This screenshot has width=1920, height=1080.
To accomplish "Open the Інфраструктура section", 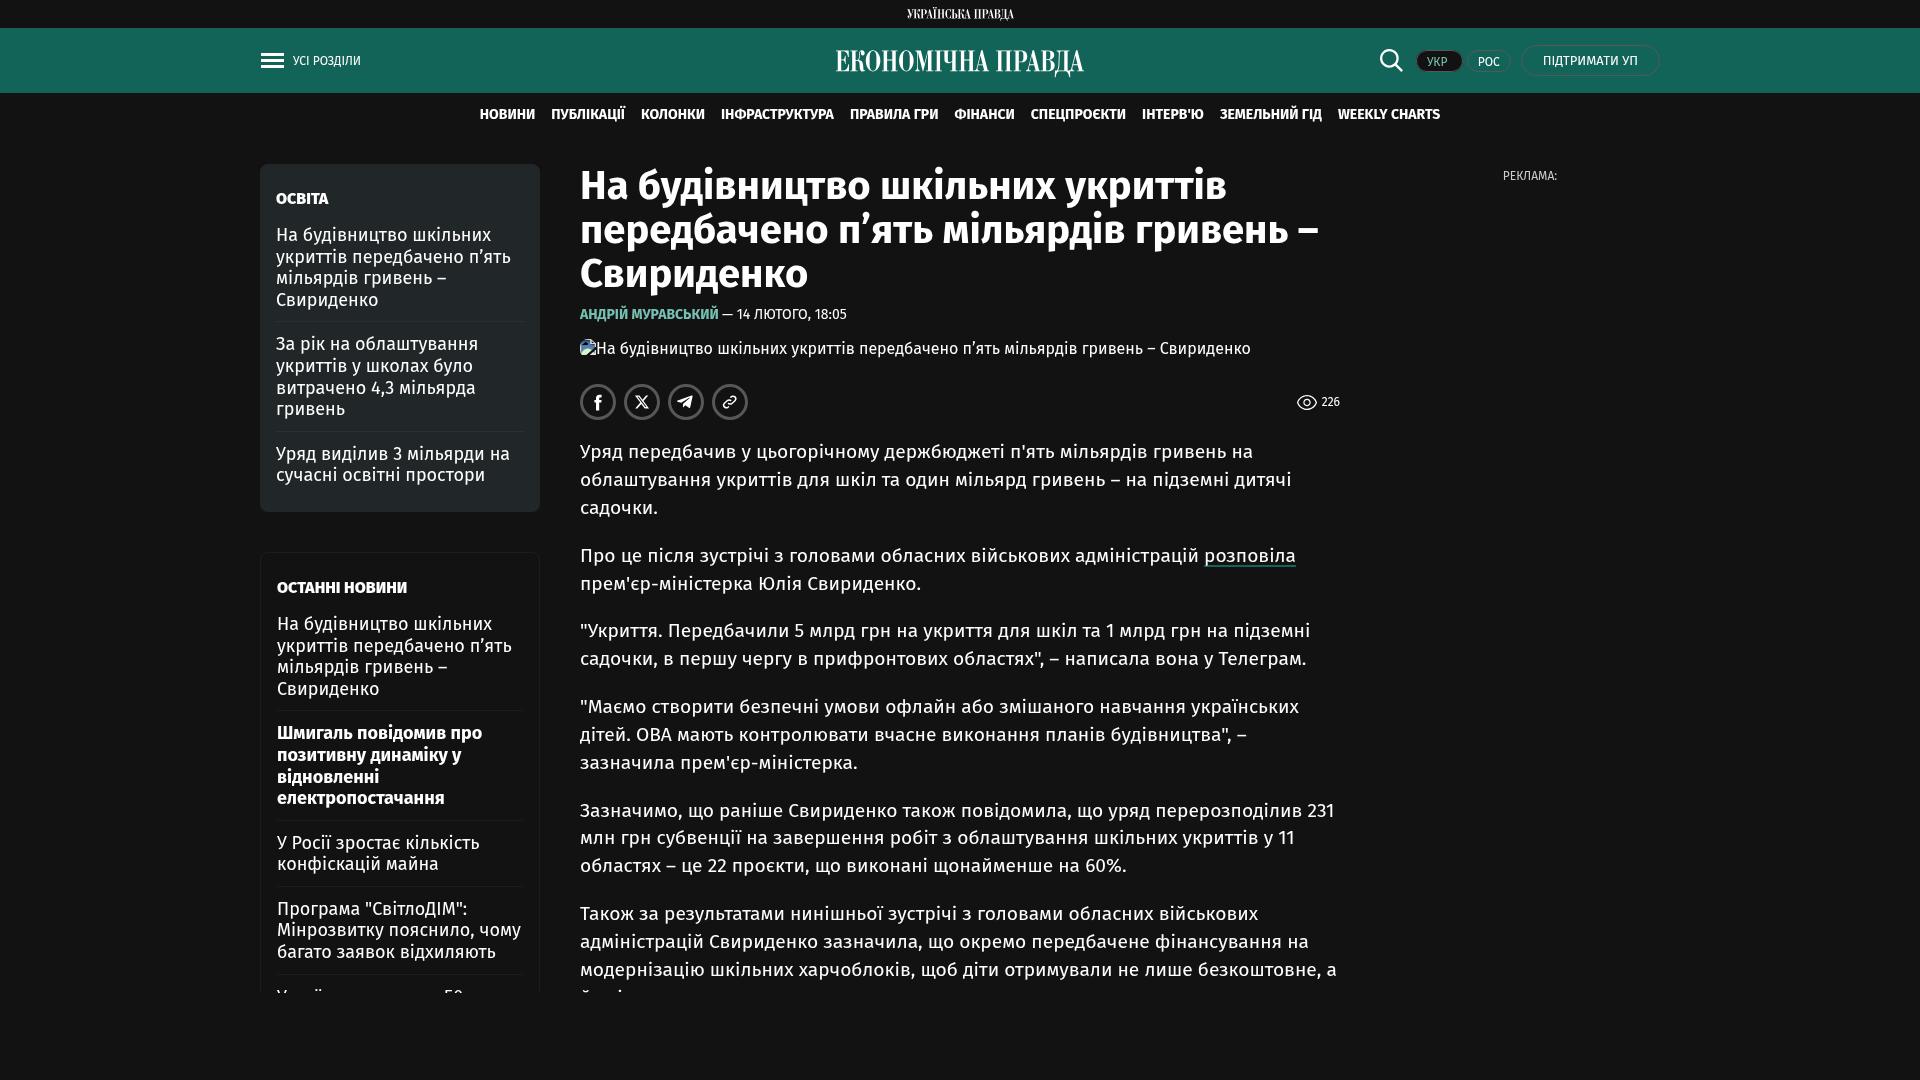I will 777,115.
